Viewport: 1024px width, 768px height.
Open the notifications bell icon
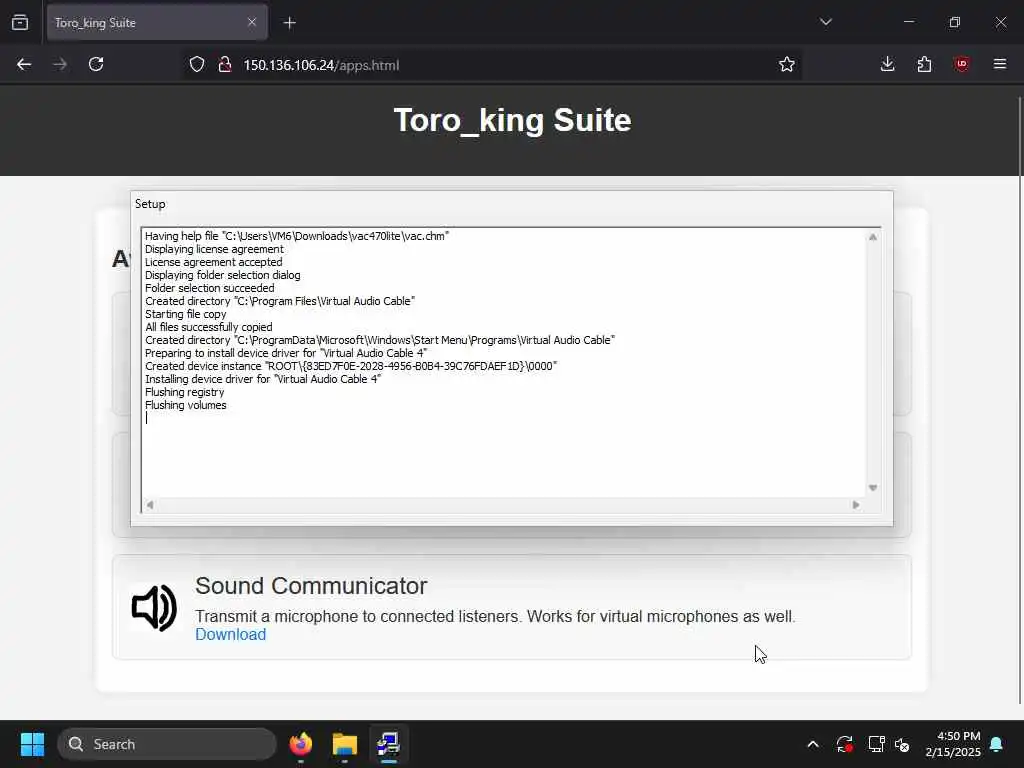coord(997,744)
